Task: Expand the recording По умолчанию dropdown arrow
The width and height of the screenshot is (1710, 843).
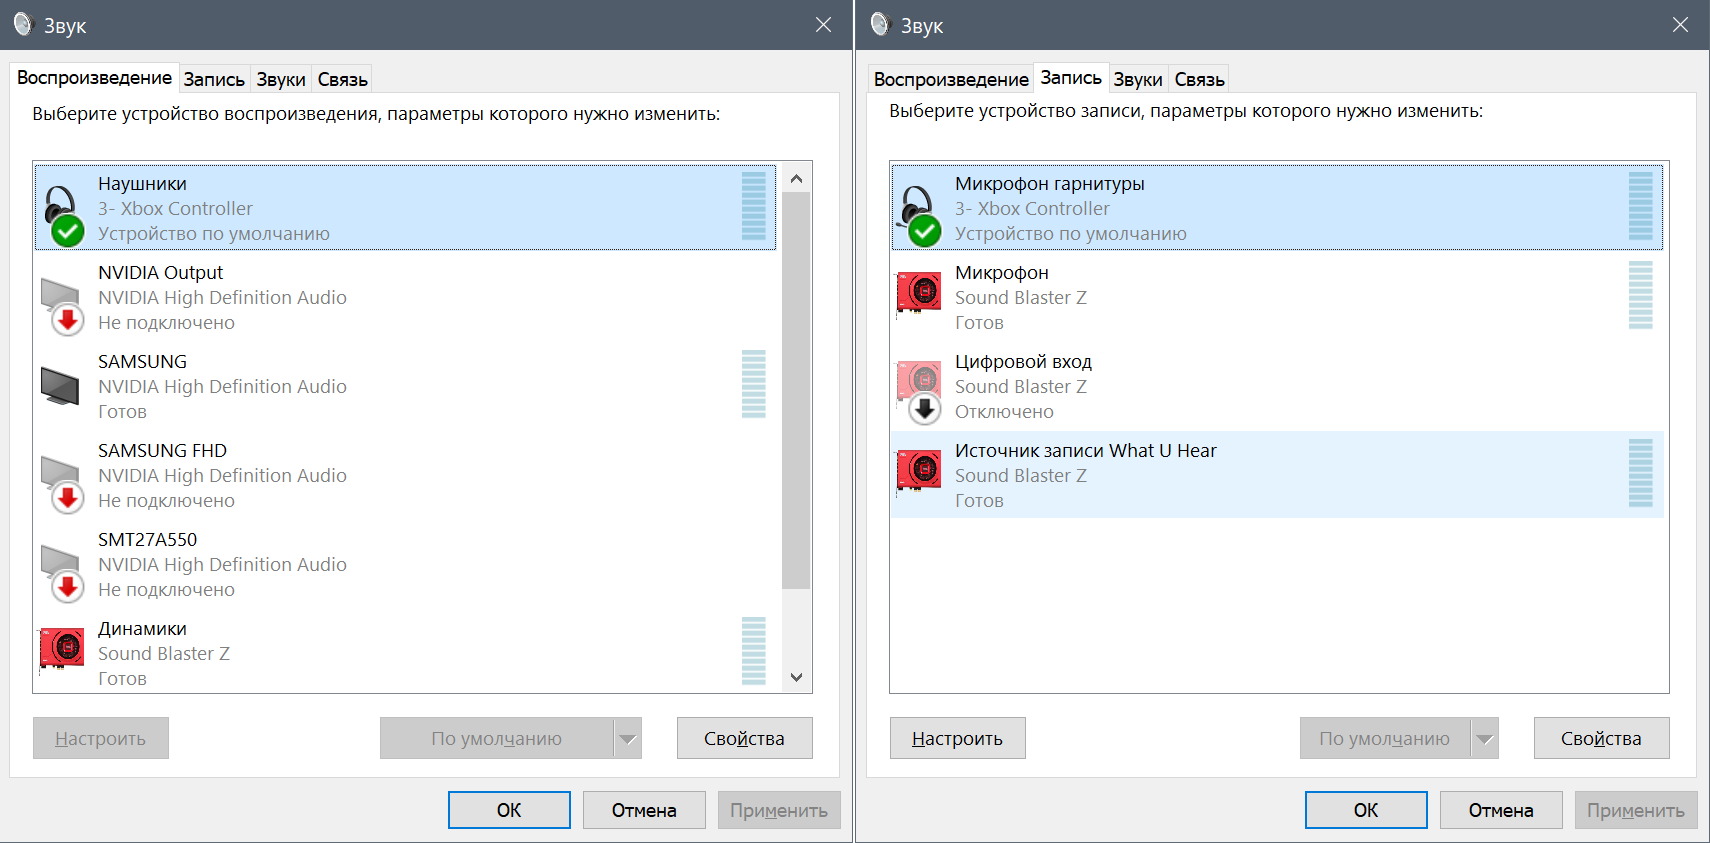Action: pos(1484,739)
